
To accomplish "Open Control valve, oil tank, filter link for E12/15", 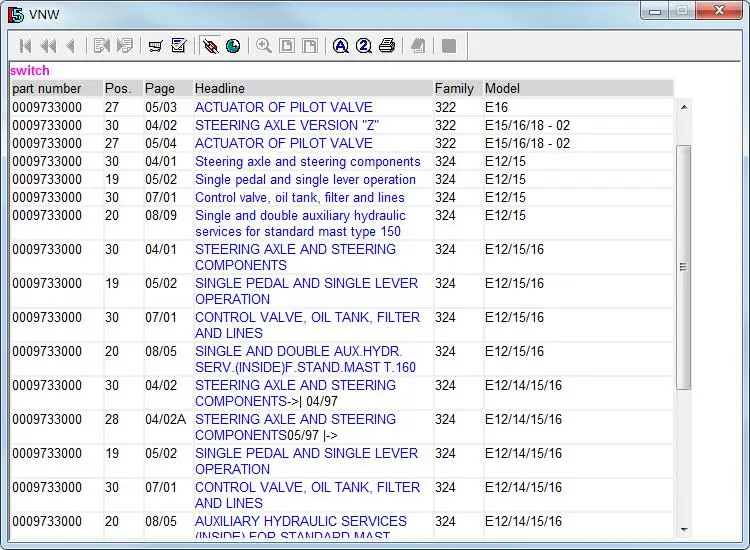I will point(299,197).
